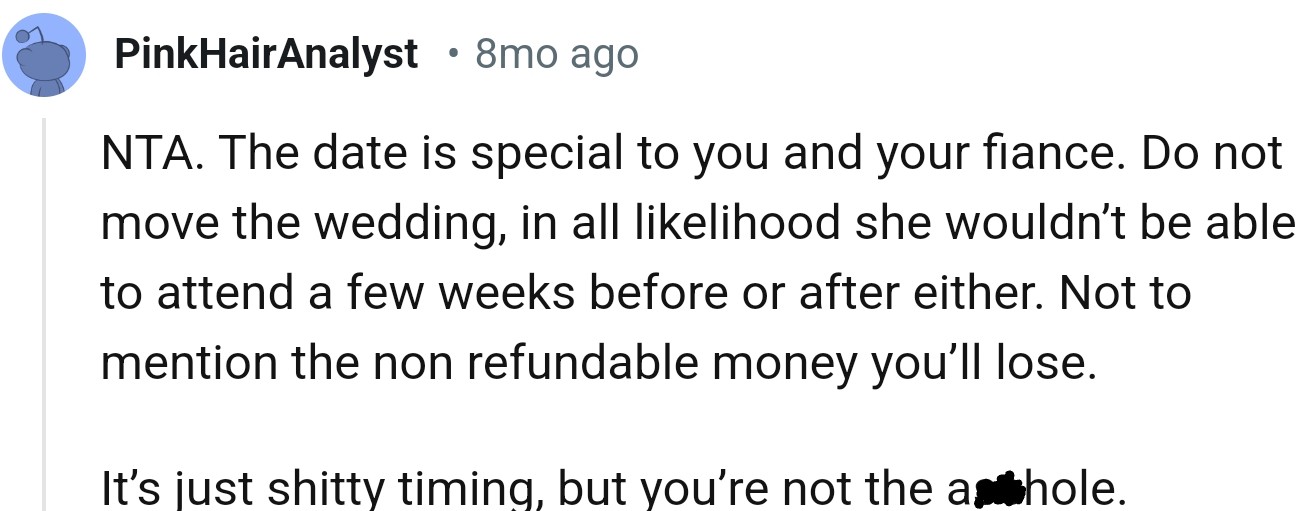Collapse the comment via the vertical thread line
Image resolution: width=1310 pixels, height=511 pixels.
[x=43, y=314]
